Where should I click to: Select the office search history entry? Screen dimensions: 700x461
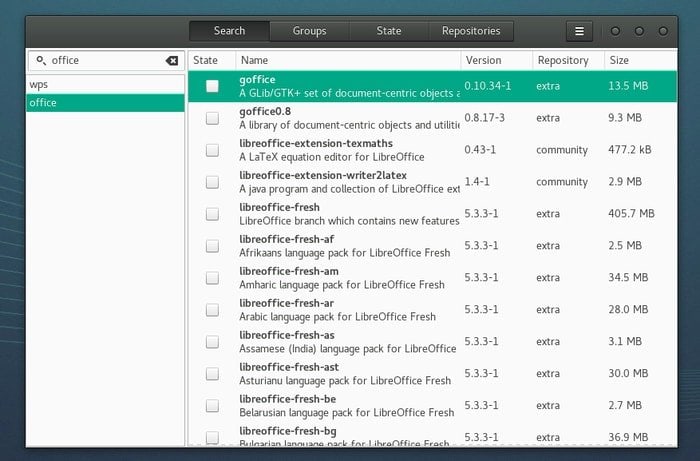pos(105,103)
